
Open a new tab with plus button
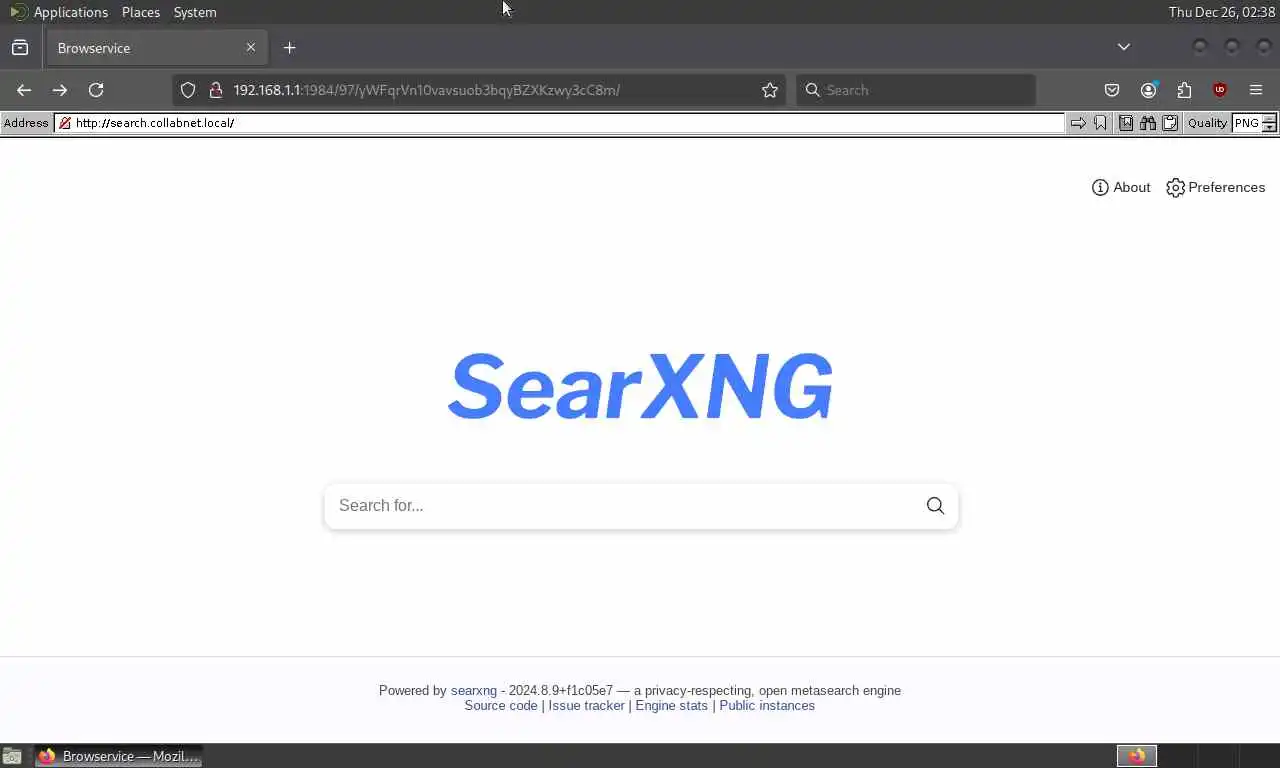pyautogui.click(x=289, y=47)
